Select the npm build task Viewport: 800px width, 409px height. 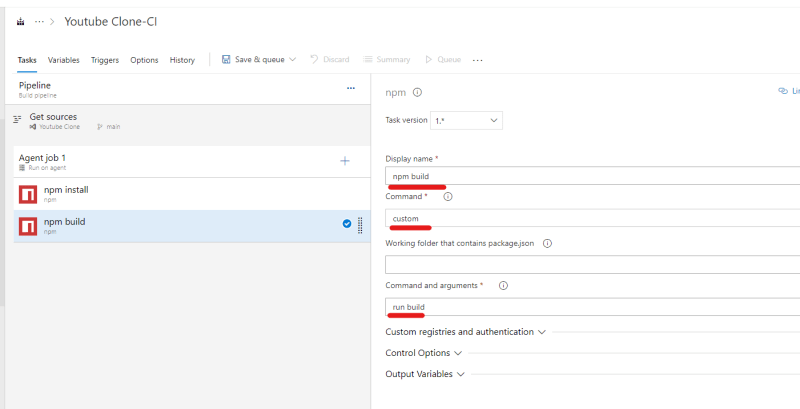click(192, 226)
